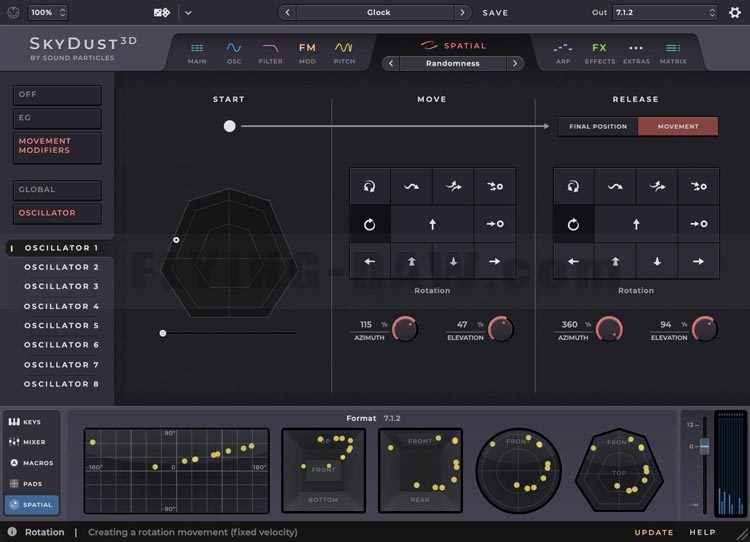
Task: Select wavy arrow movement in RELEASE grid
Action: (615, 187)
